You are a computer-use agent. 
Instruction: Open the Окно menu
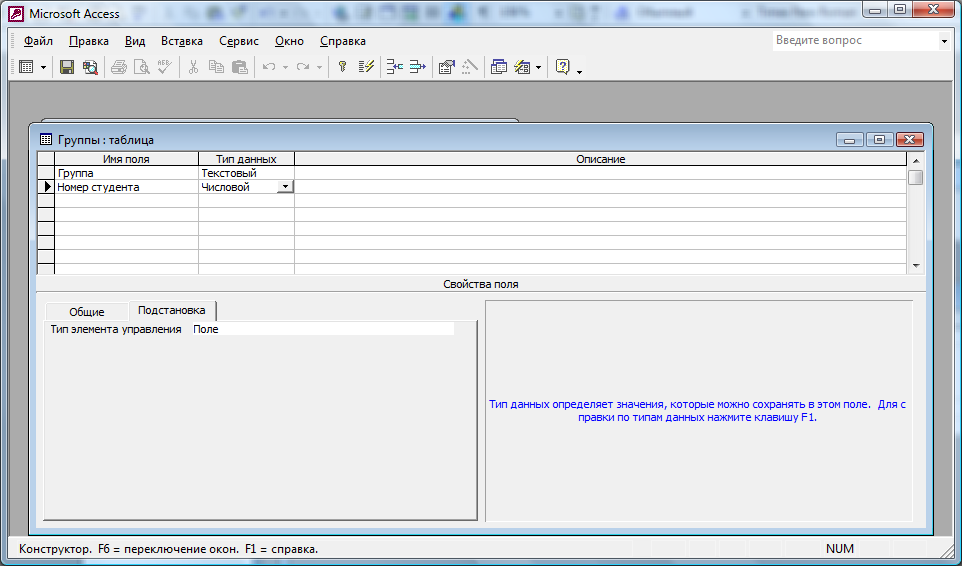coord(289,41)
